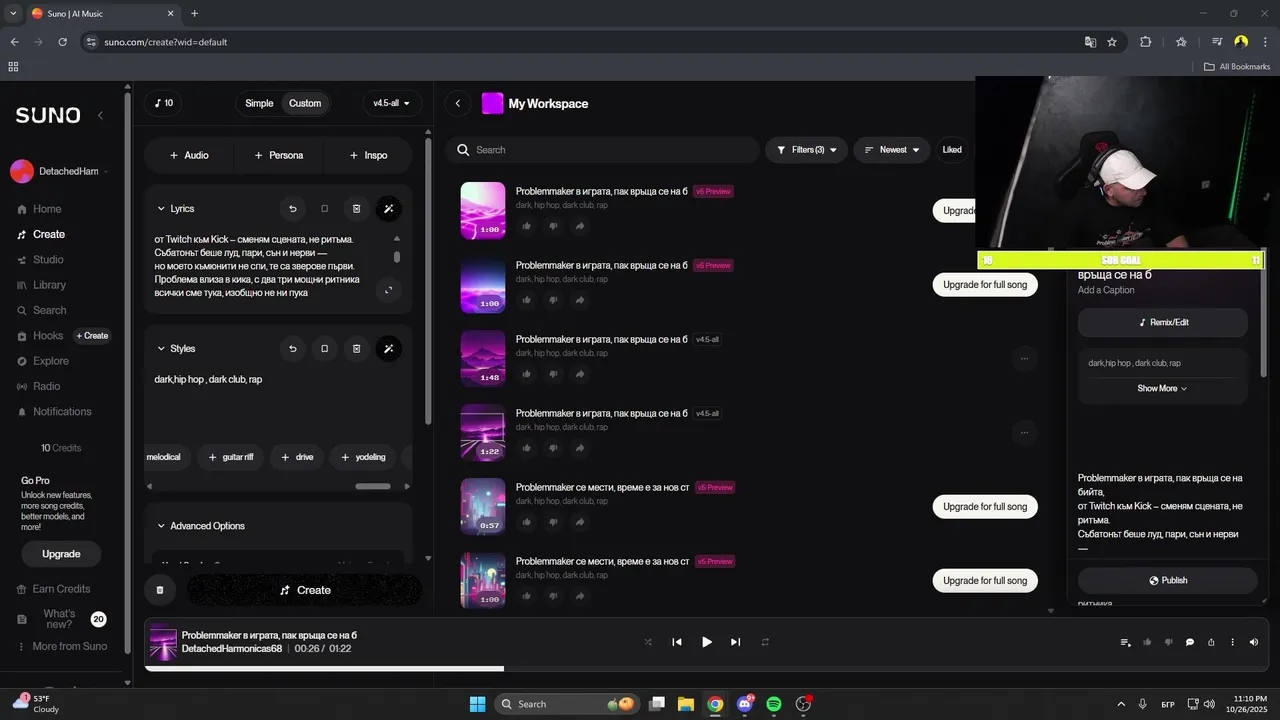The height and width of the screenshot is (720, 1280).
Task: Click the style tags horizontal scrollbar
Action: coord(373,487)
